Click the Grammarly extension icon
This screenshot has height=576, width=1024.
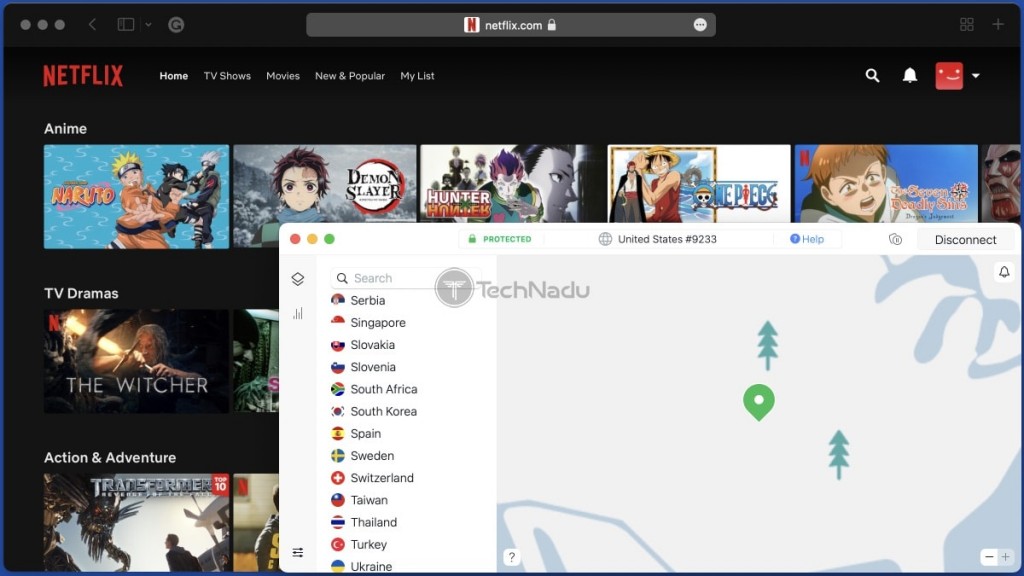[176, 25]
